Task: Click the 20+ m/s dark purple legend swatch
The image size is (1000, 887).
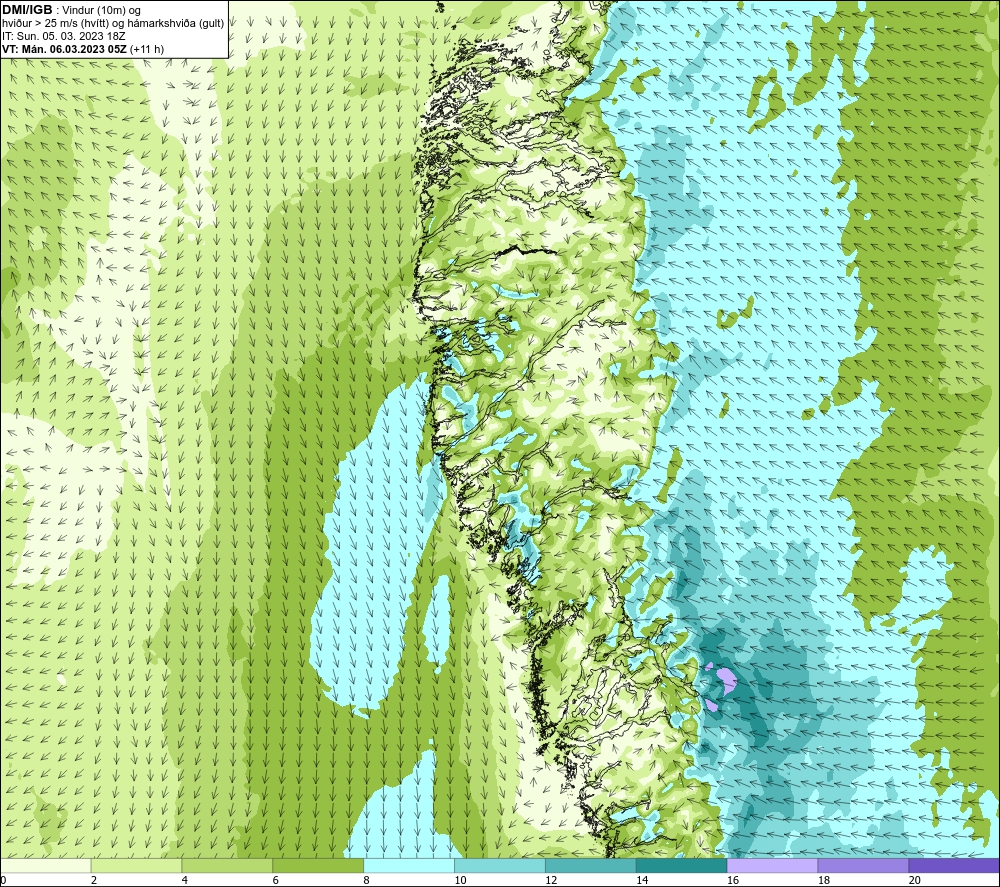Action: (x=953, y=865)
